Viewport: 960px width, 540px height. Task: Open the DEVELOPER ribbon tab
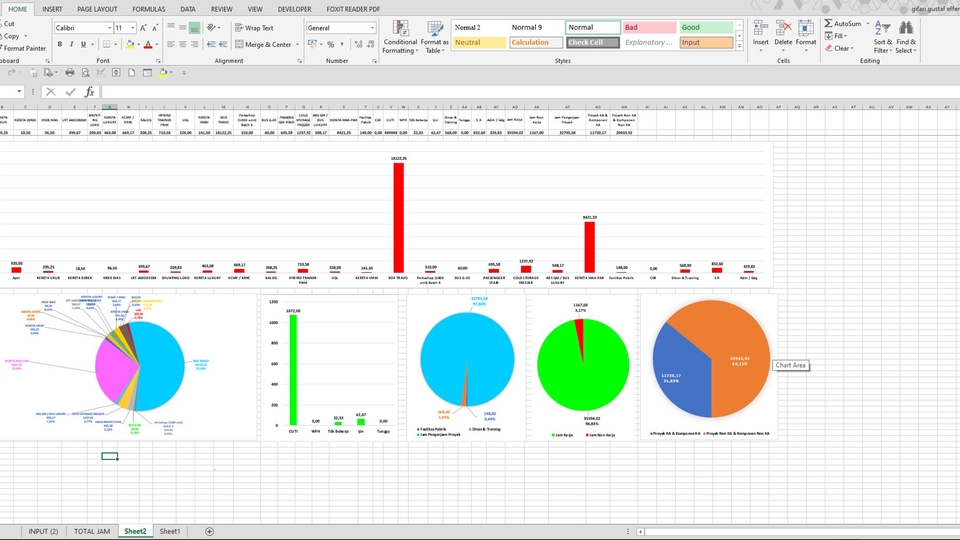point(294,9)
